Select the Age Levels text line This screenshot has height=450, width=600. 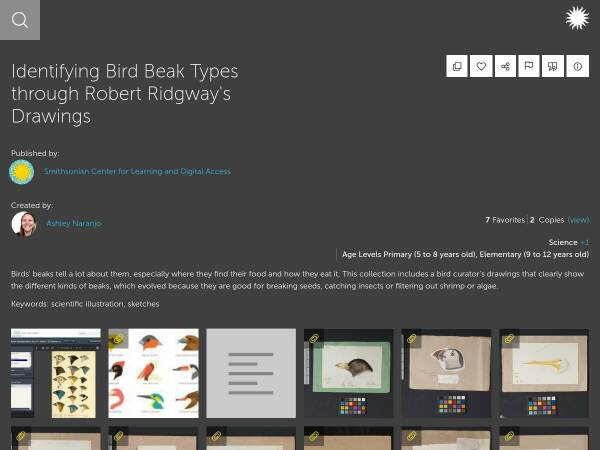tap(465, 254)
